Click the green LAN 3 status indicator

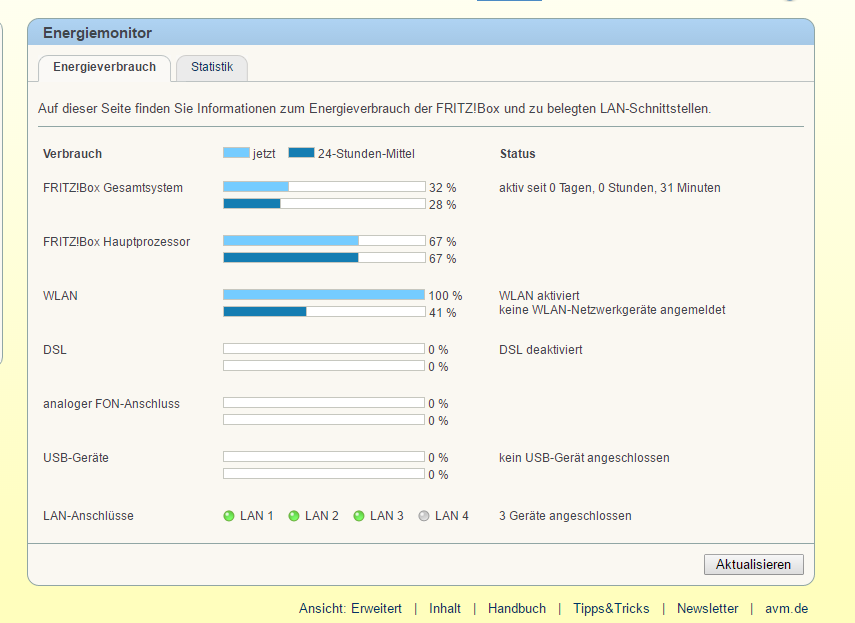point(358,516)
